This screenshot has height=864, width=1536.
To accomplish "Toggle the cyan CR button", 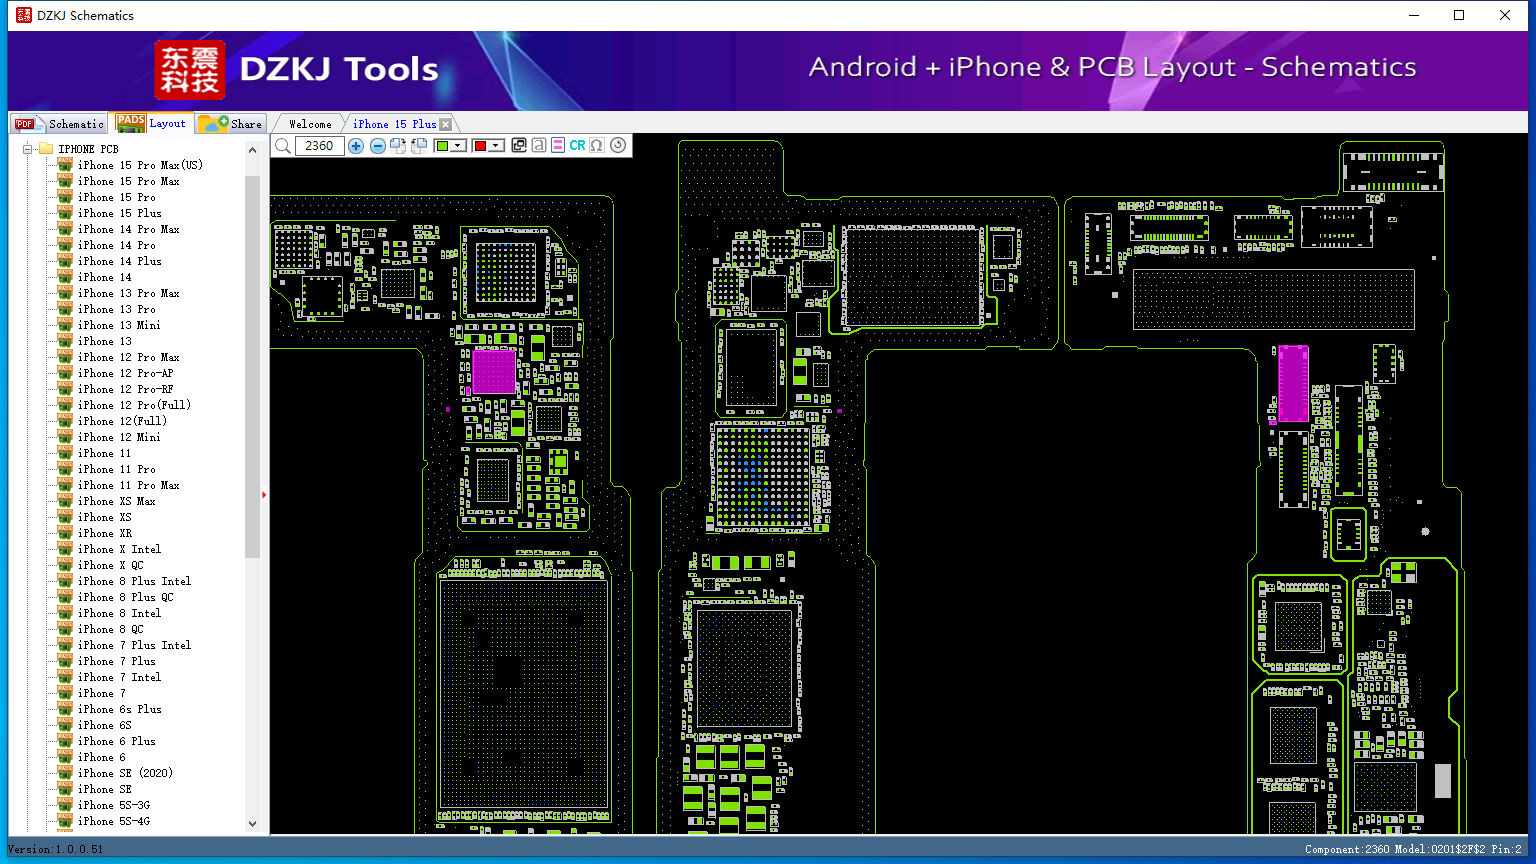I will pyautogui.click(x=578, y=146).
